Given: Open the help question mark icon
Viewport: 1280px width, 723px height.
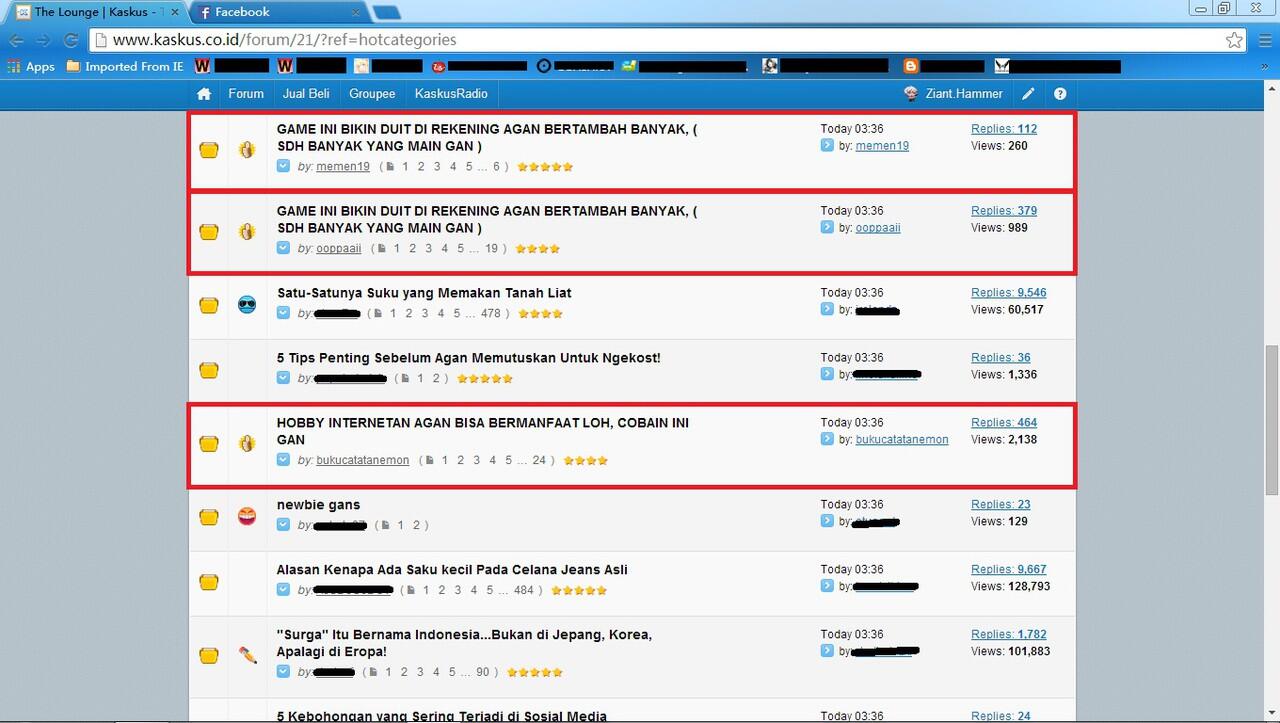Looking at the screenshot, I should pos(1060,94).
